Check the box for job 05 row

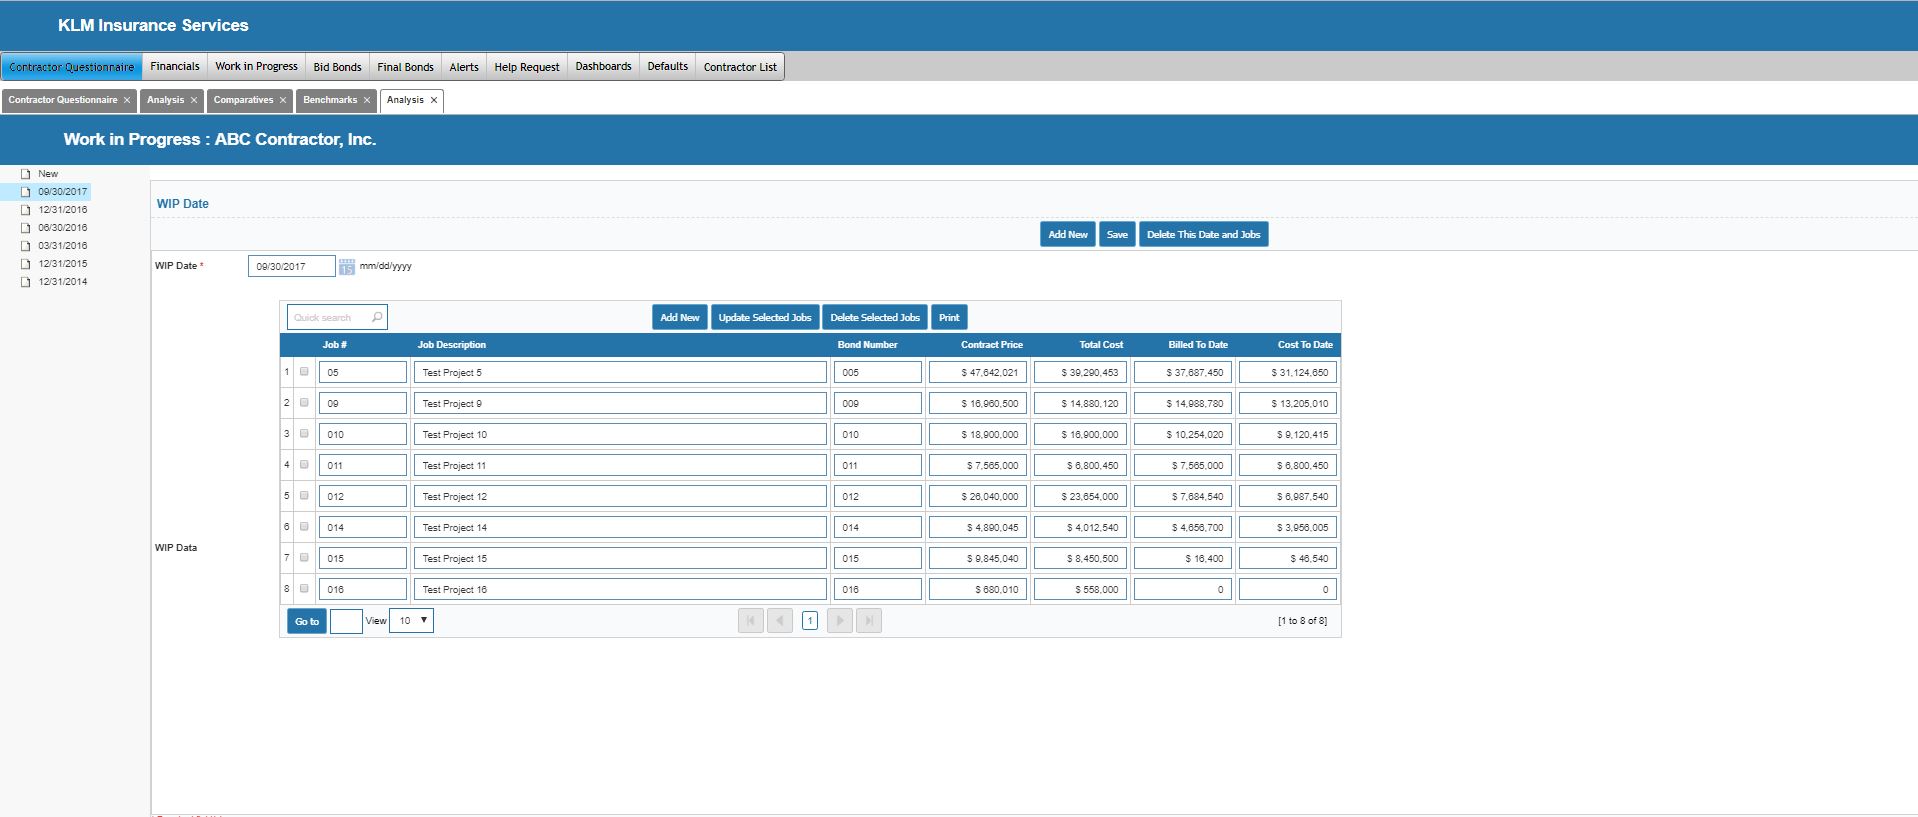304,372
